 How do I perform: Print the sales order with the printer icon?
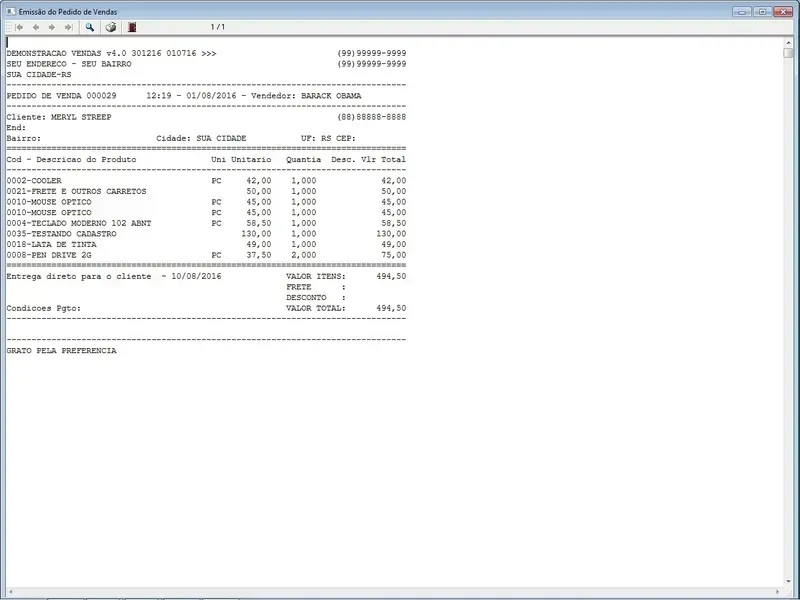pos(111,27)
